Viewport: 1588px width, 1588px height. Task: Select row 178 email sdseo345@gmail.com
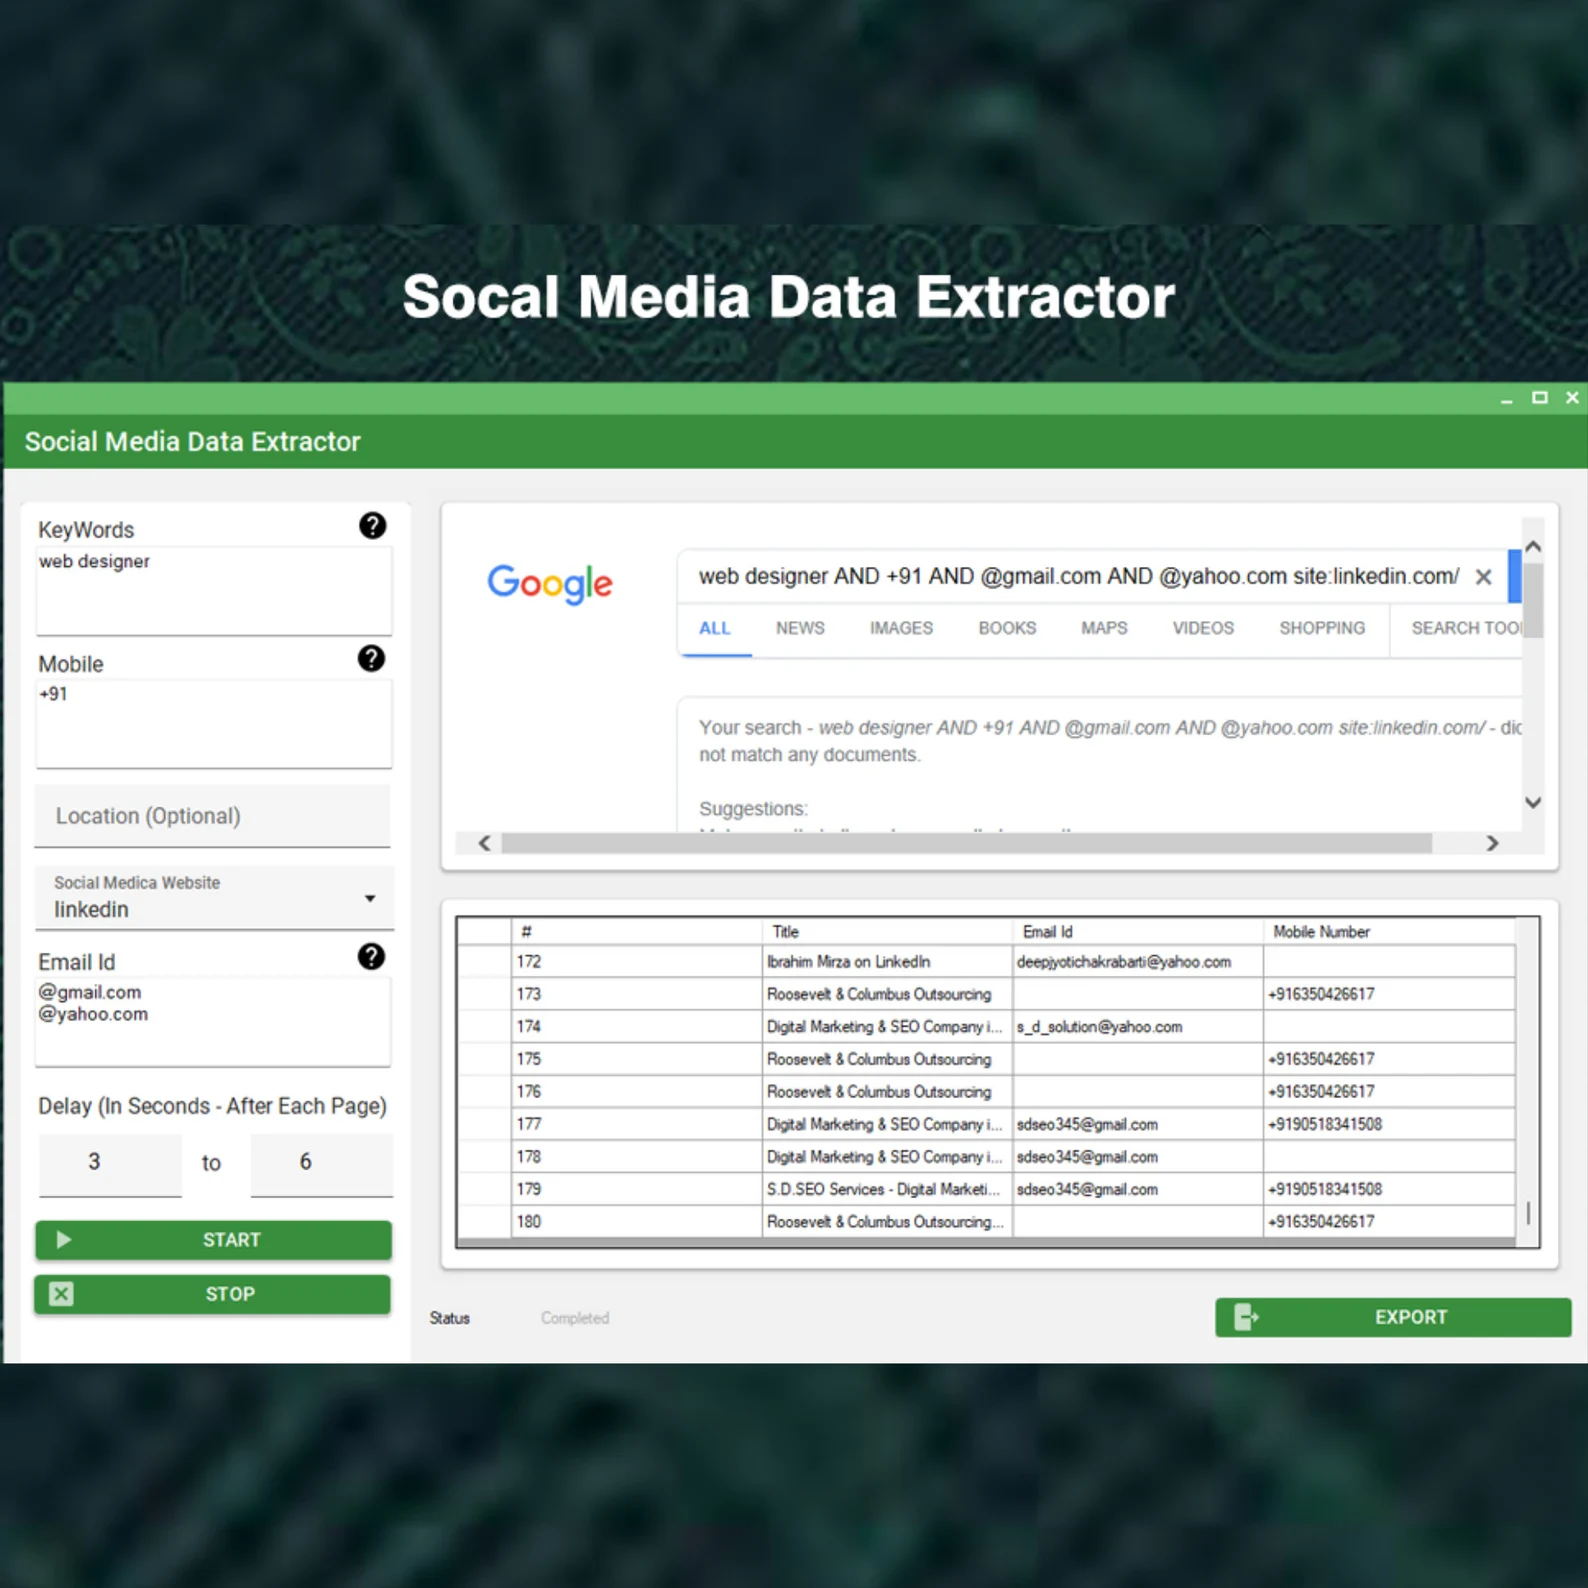tap(1138, 1157)
